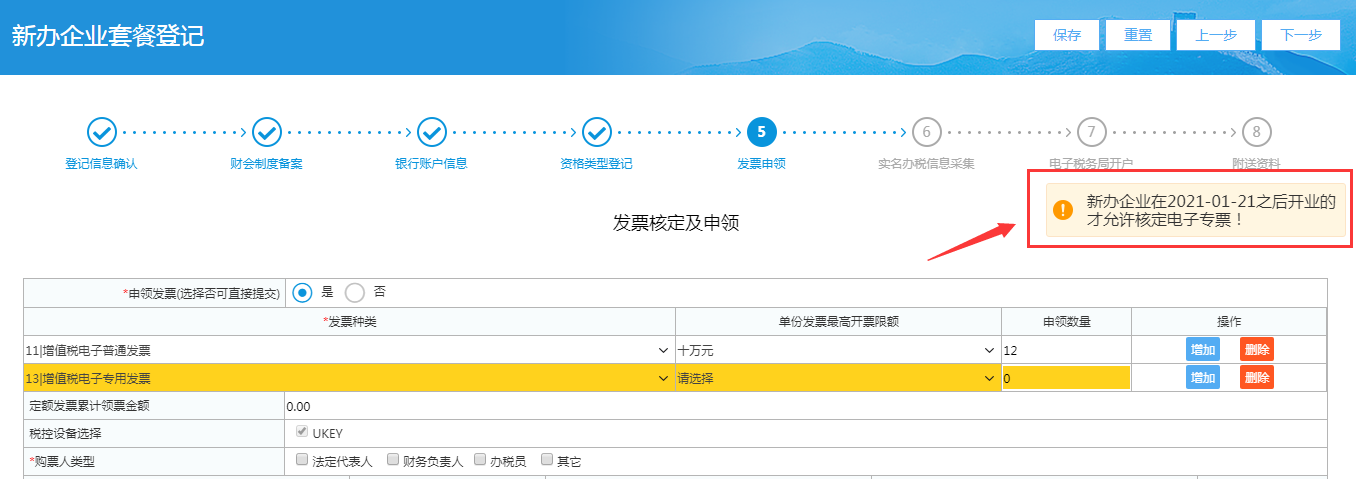Click the 操作 column header
The width and height of the screenshot is (1356, 479).
coord(1229,321)
